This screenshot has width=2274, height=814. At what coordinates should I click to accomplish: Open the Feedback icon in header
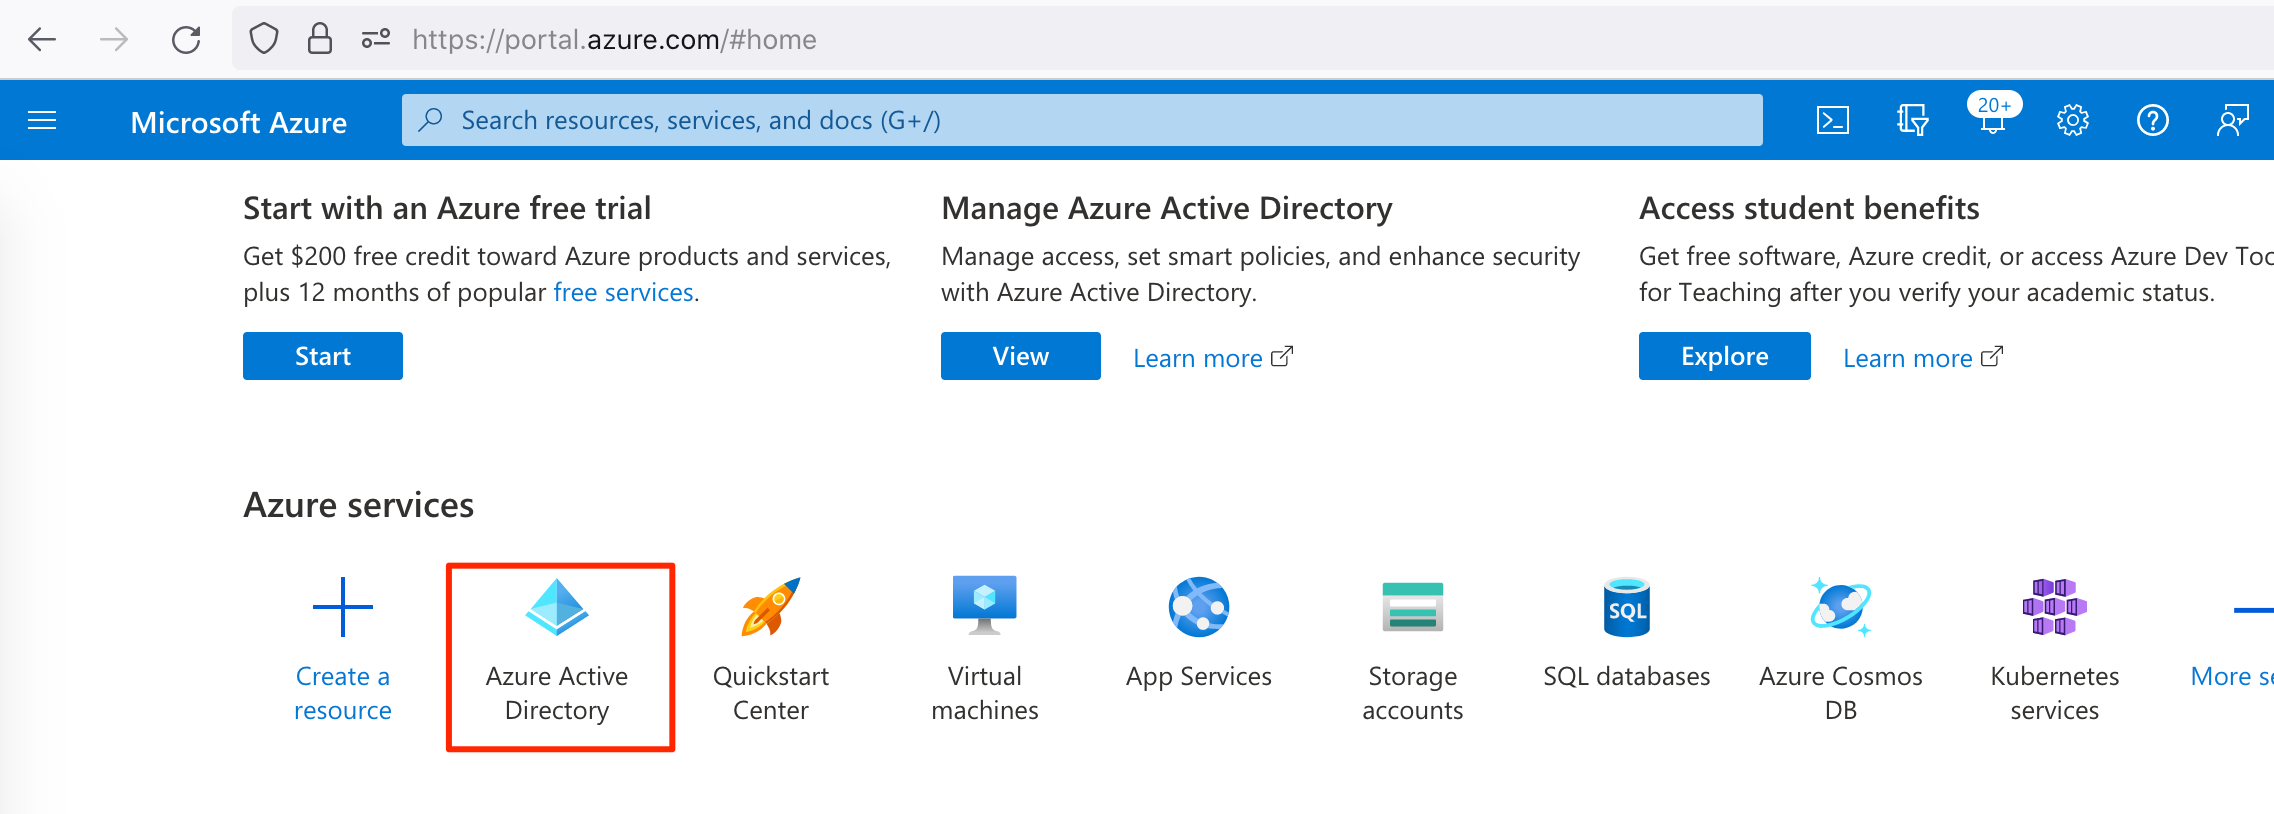2233,121
